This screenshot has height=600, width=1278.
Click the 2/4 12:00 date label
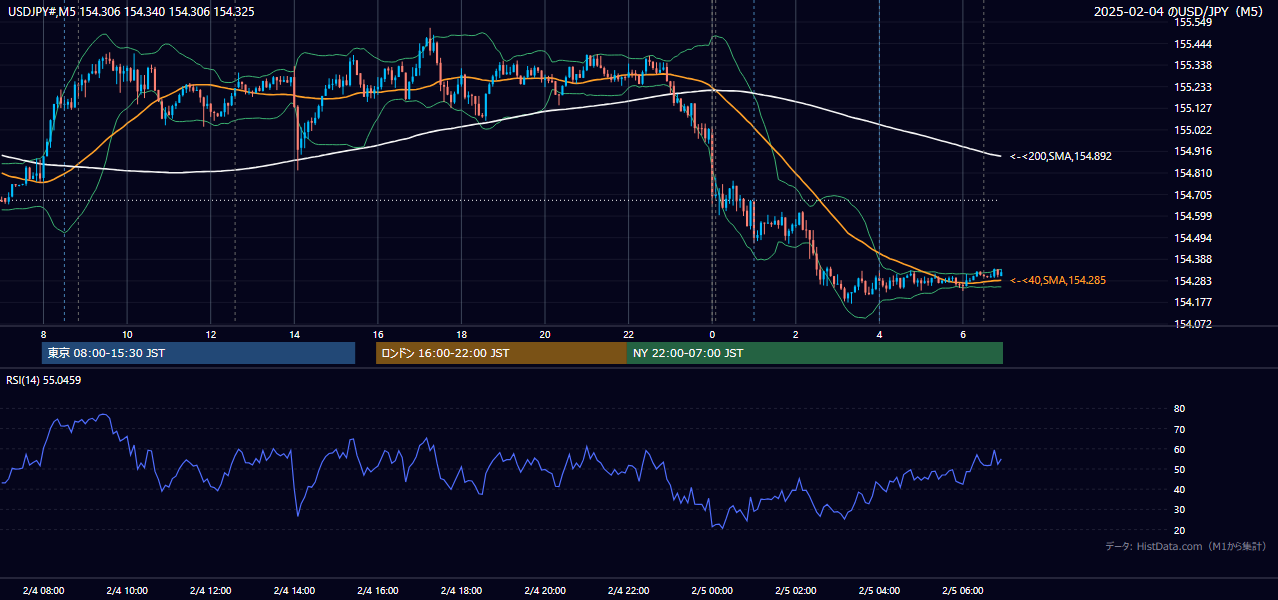click(210, 591)
